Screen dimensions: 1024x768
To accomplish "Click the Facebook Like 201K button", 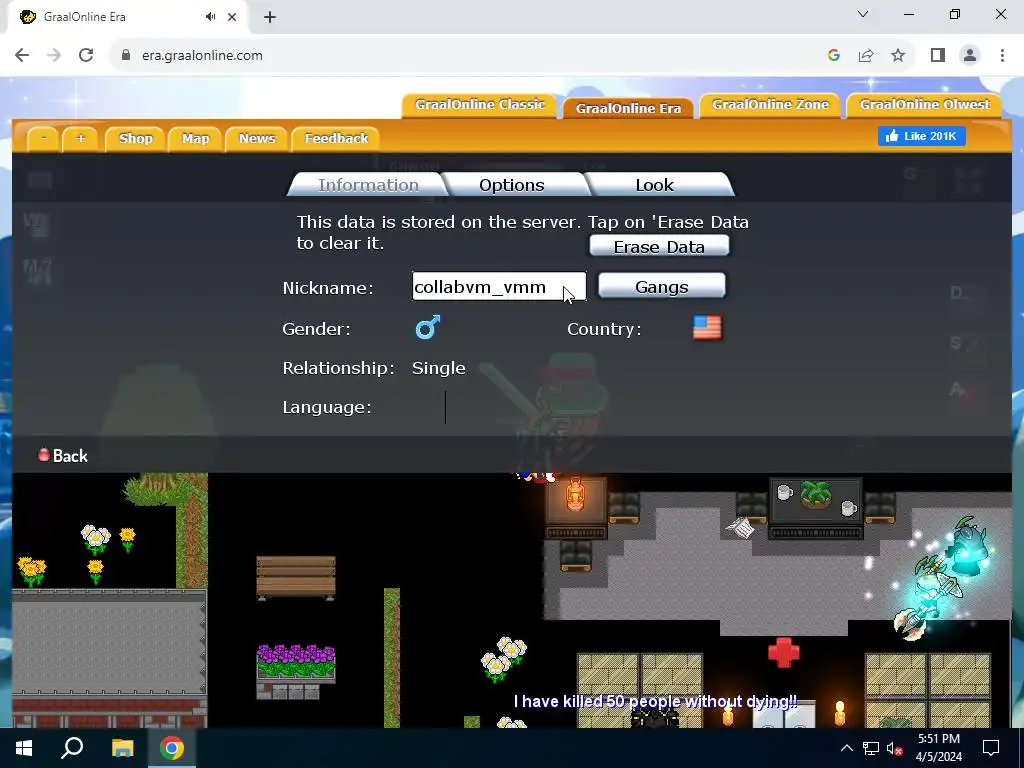I will pos(921,136).
